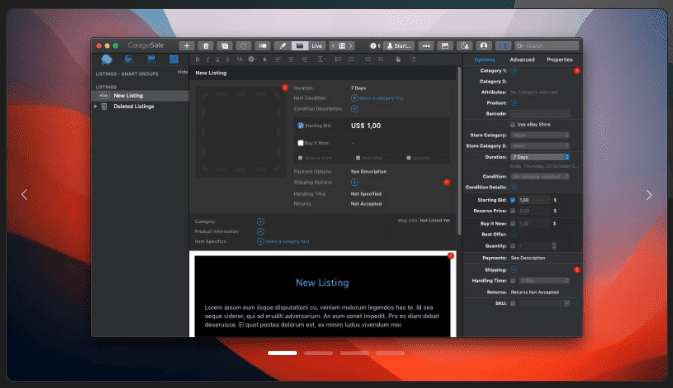The image size is (673, 388).
Task: Switch to the Properties inspector tab
Action: 560,60
